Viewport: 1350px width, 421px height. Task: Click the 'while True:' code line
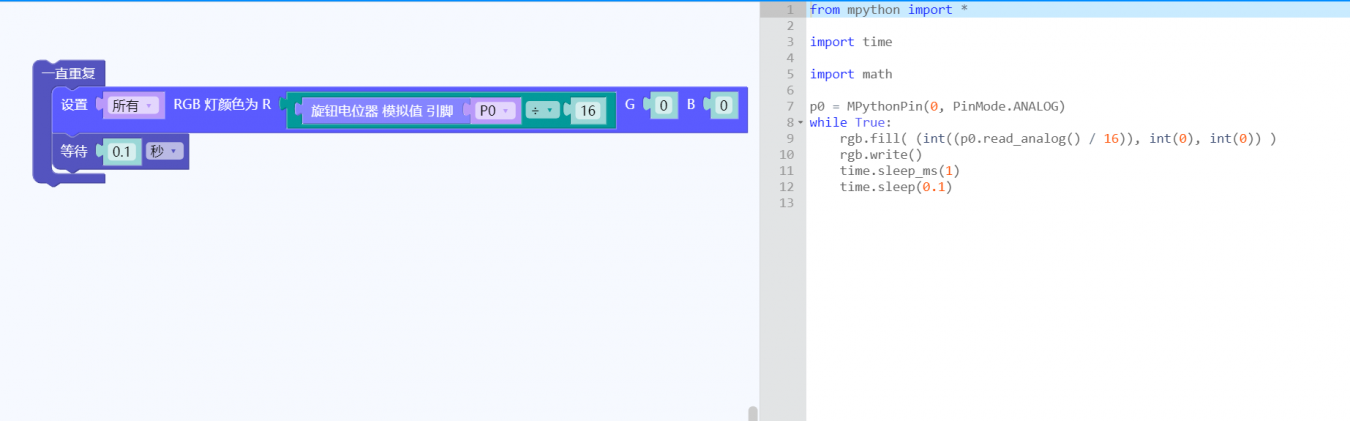(x=850, y=122)
